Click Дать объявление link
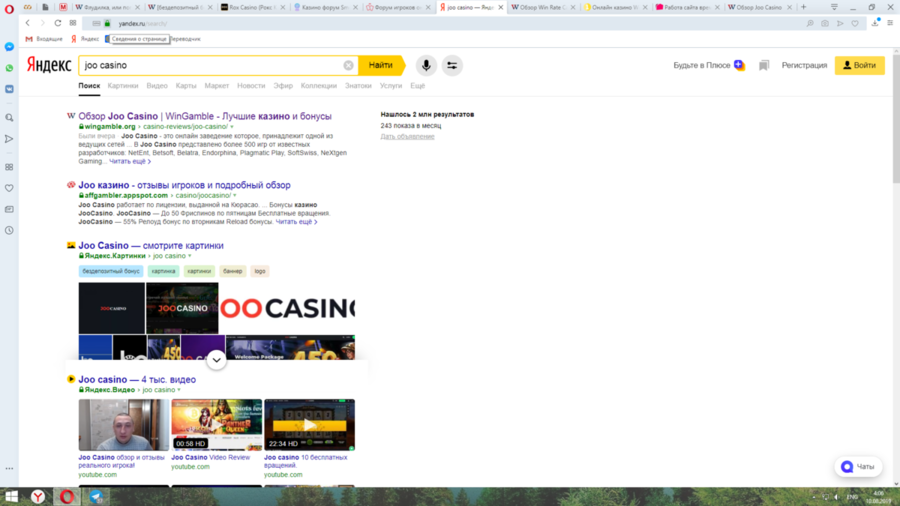This screenshot has width=900, height=506. click(408, 137)
